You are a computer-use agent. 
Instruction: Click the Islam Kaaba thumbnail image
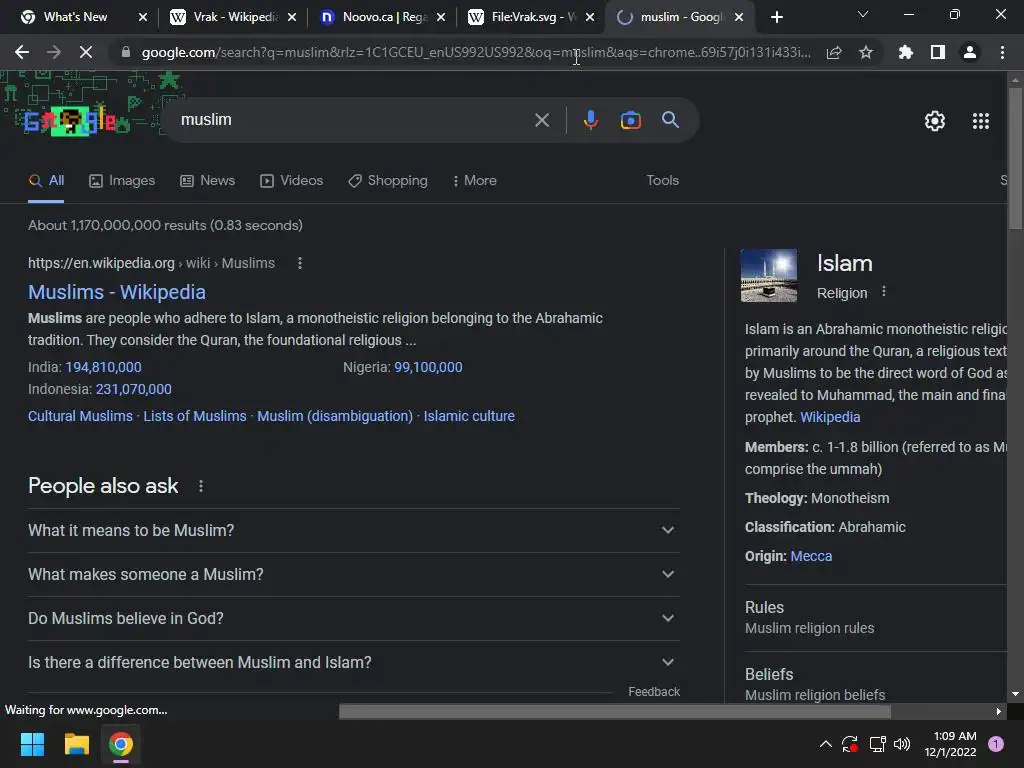(x=769, y=275)
